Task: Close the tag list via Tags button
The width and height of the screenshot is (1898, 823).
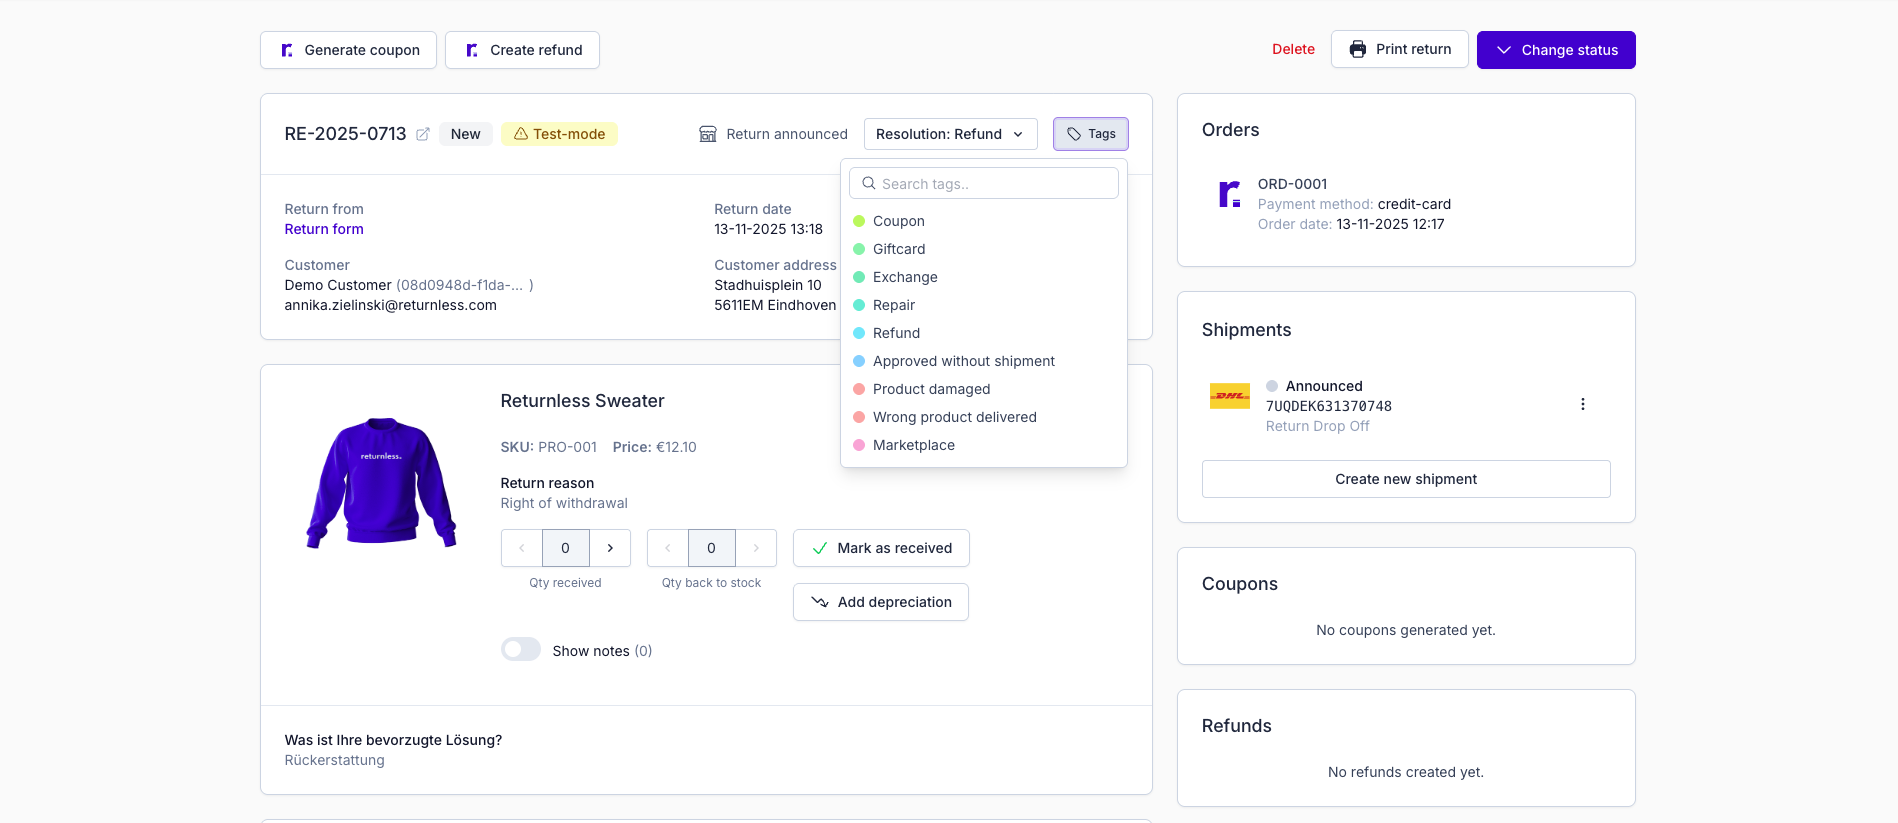Action: pyautogui.click(x=1091, y=134)
